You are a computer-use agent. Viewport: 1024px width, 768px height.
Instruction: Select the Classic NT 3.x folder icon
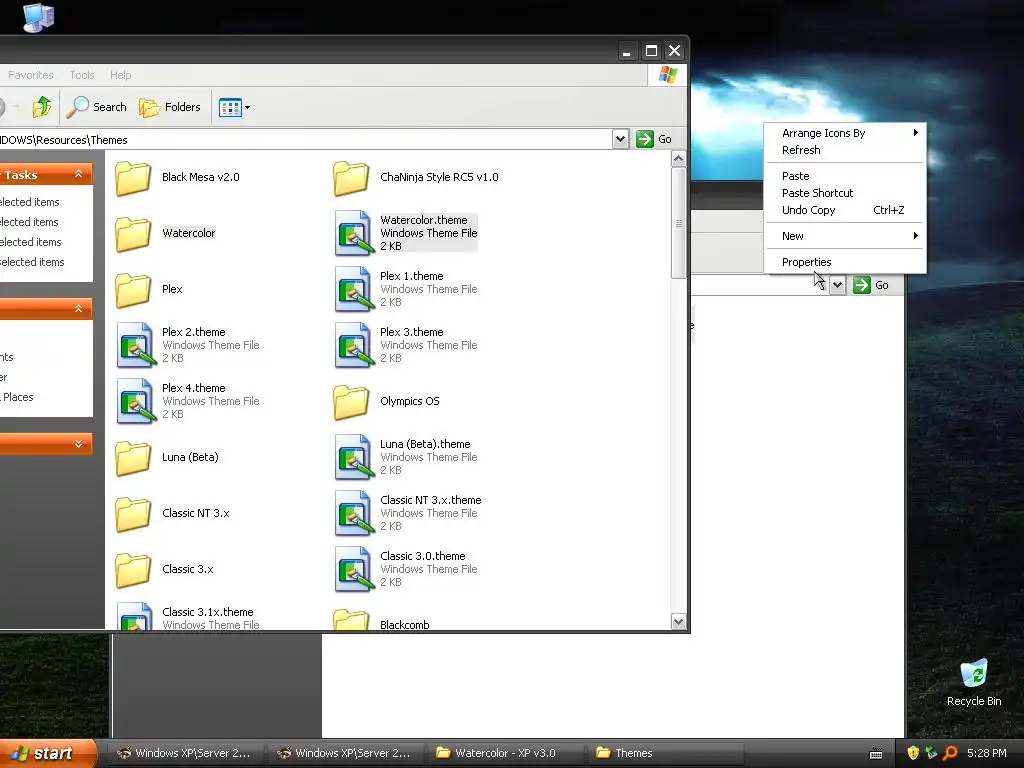tap(133, 514)
